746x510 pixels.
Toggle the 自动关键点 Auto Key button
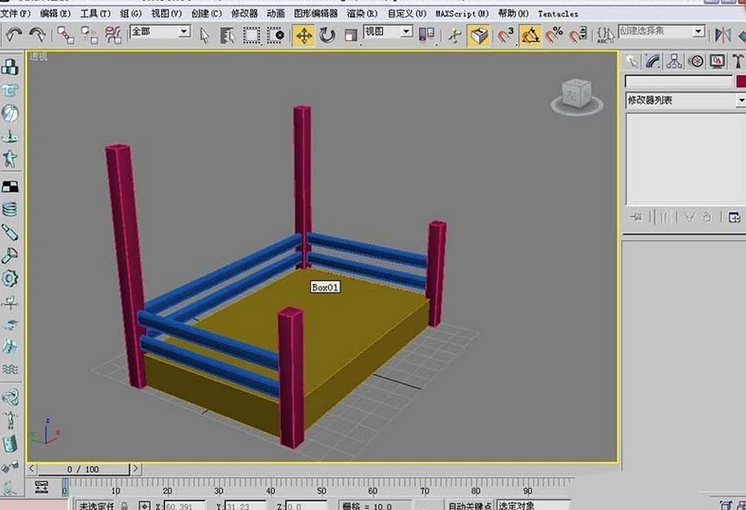tap(469, 506)
